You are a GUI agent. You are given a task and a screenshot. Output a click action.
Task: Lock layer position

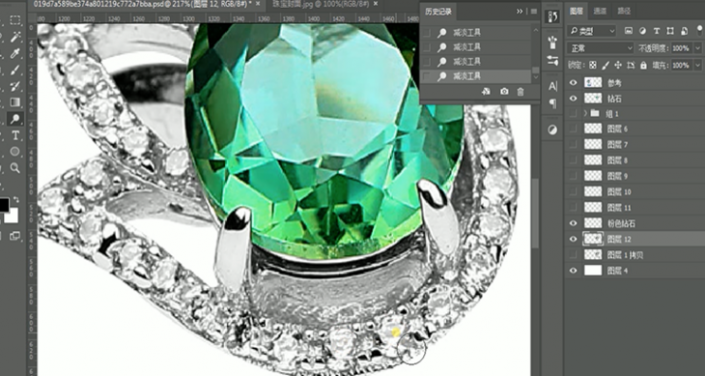point(618,65)
